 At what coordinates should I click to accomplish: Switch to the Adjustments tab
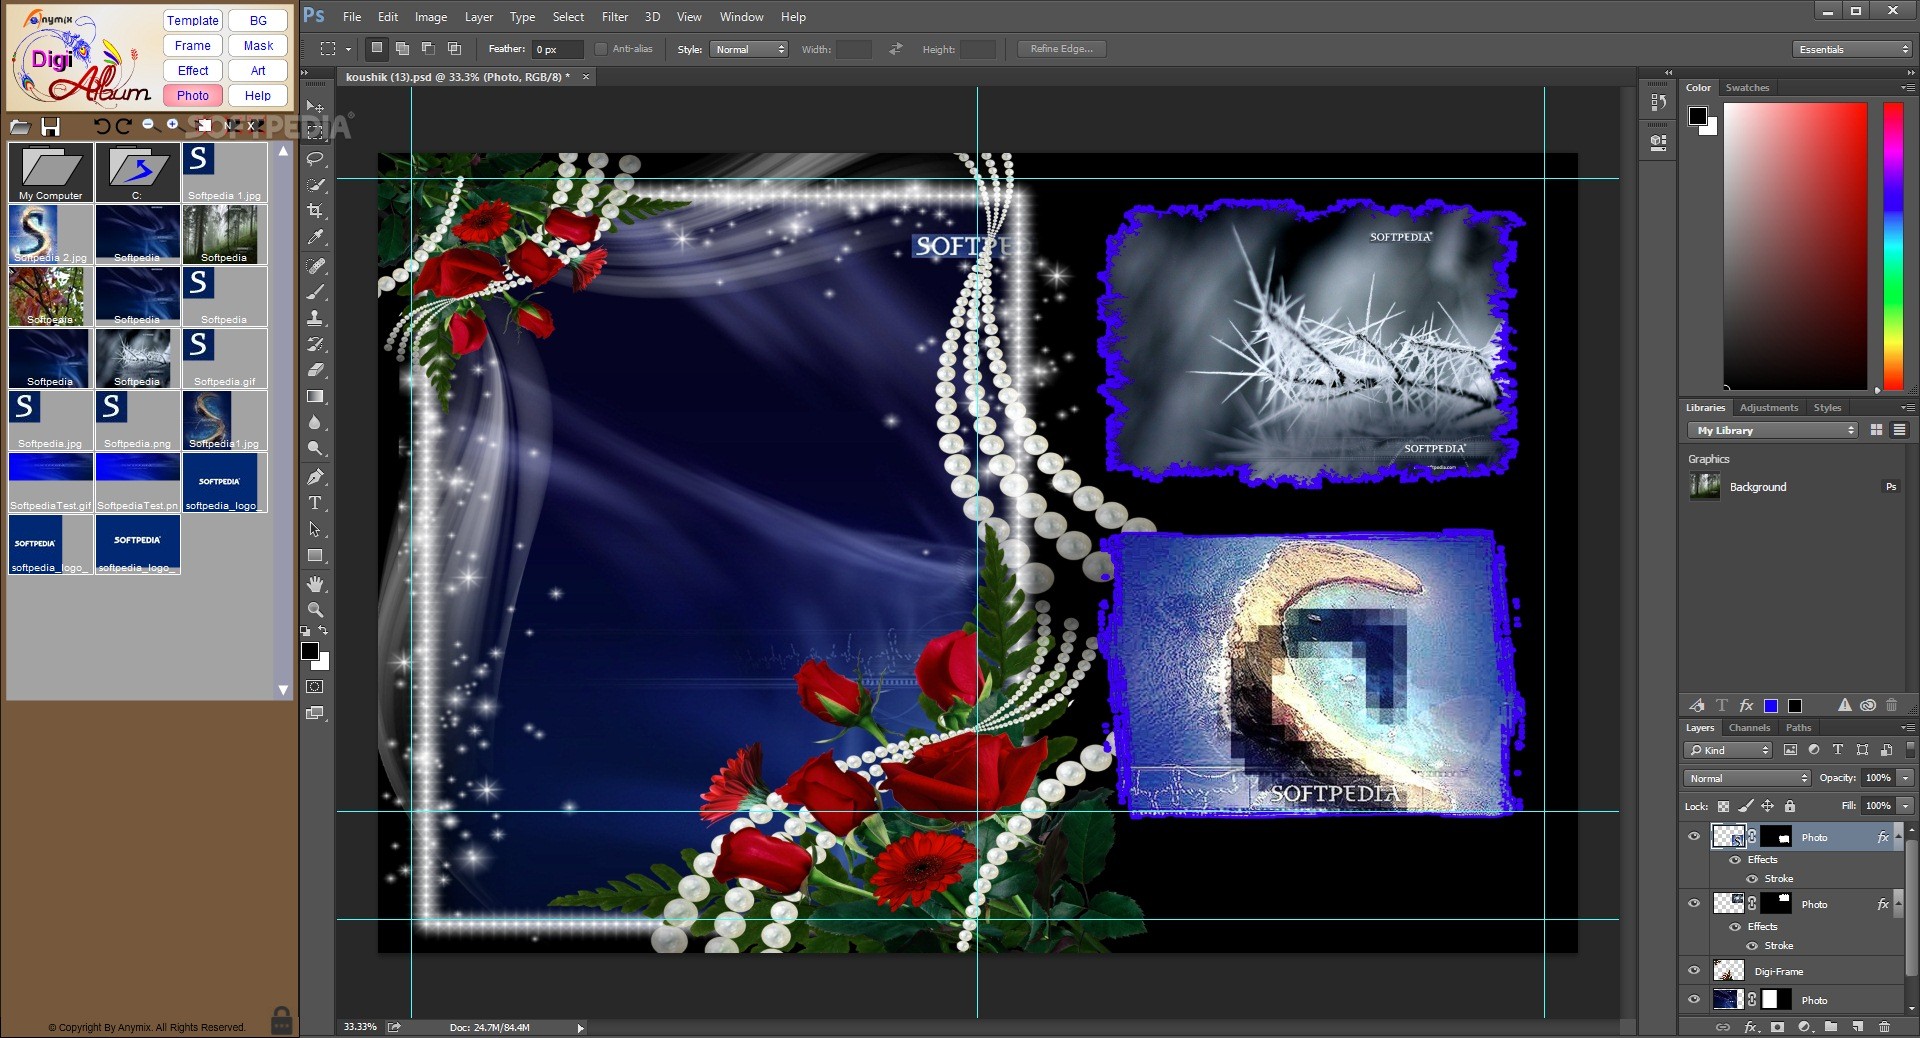click(1768, 408)
